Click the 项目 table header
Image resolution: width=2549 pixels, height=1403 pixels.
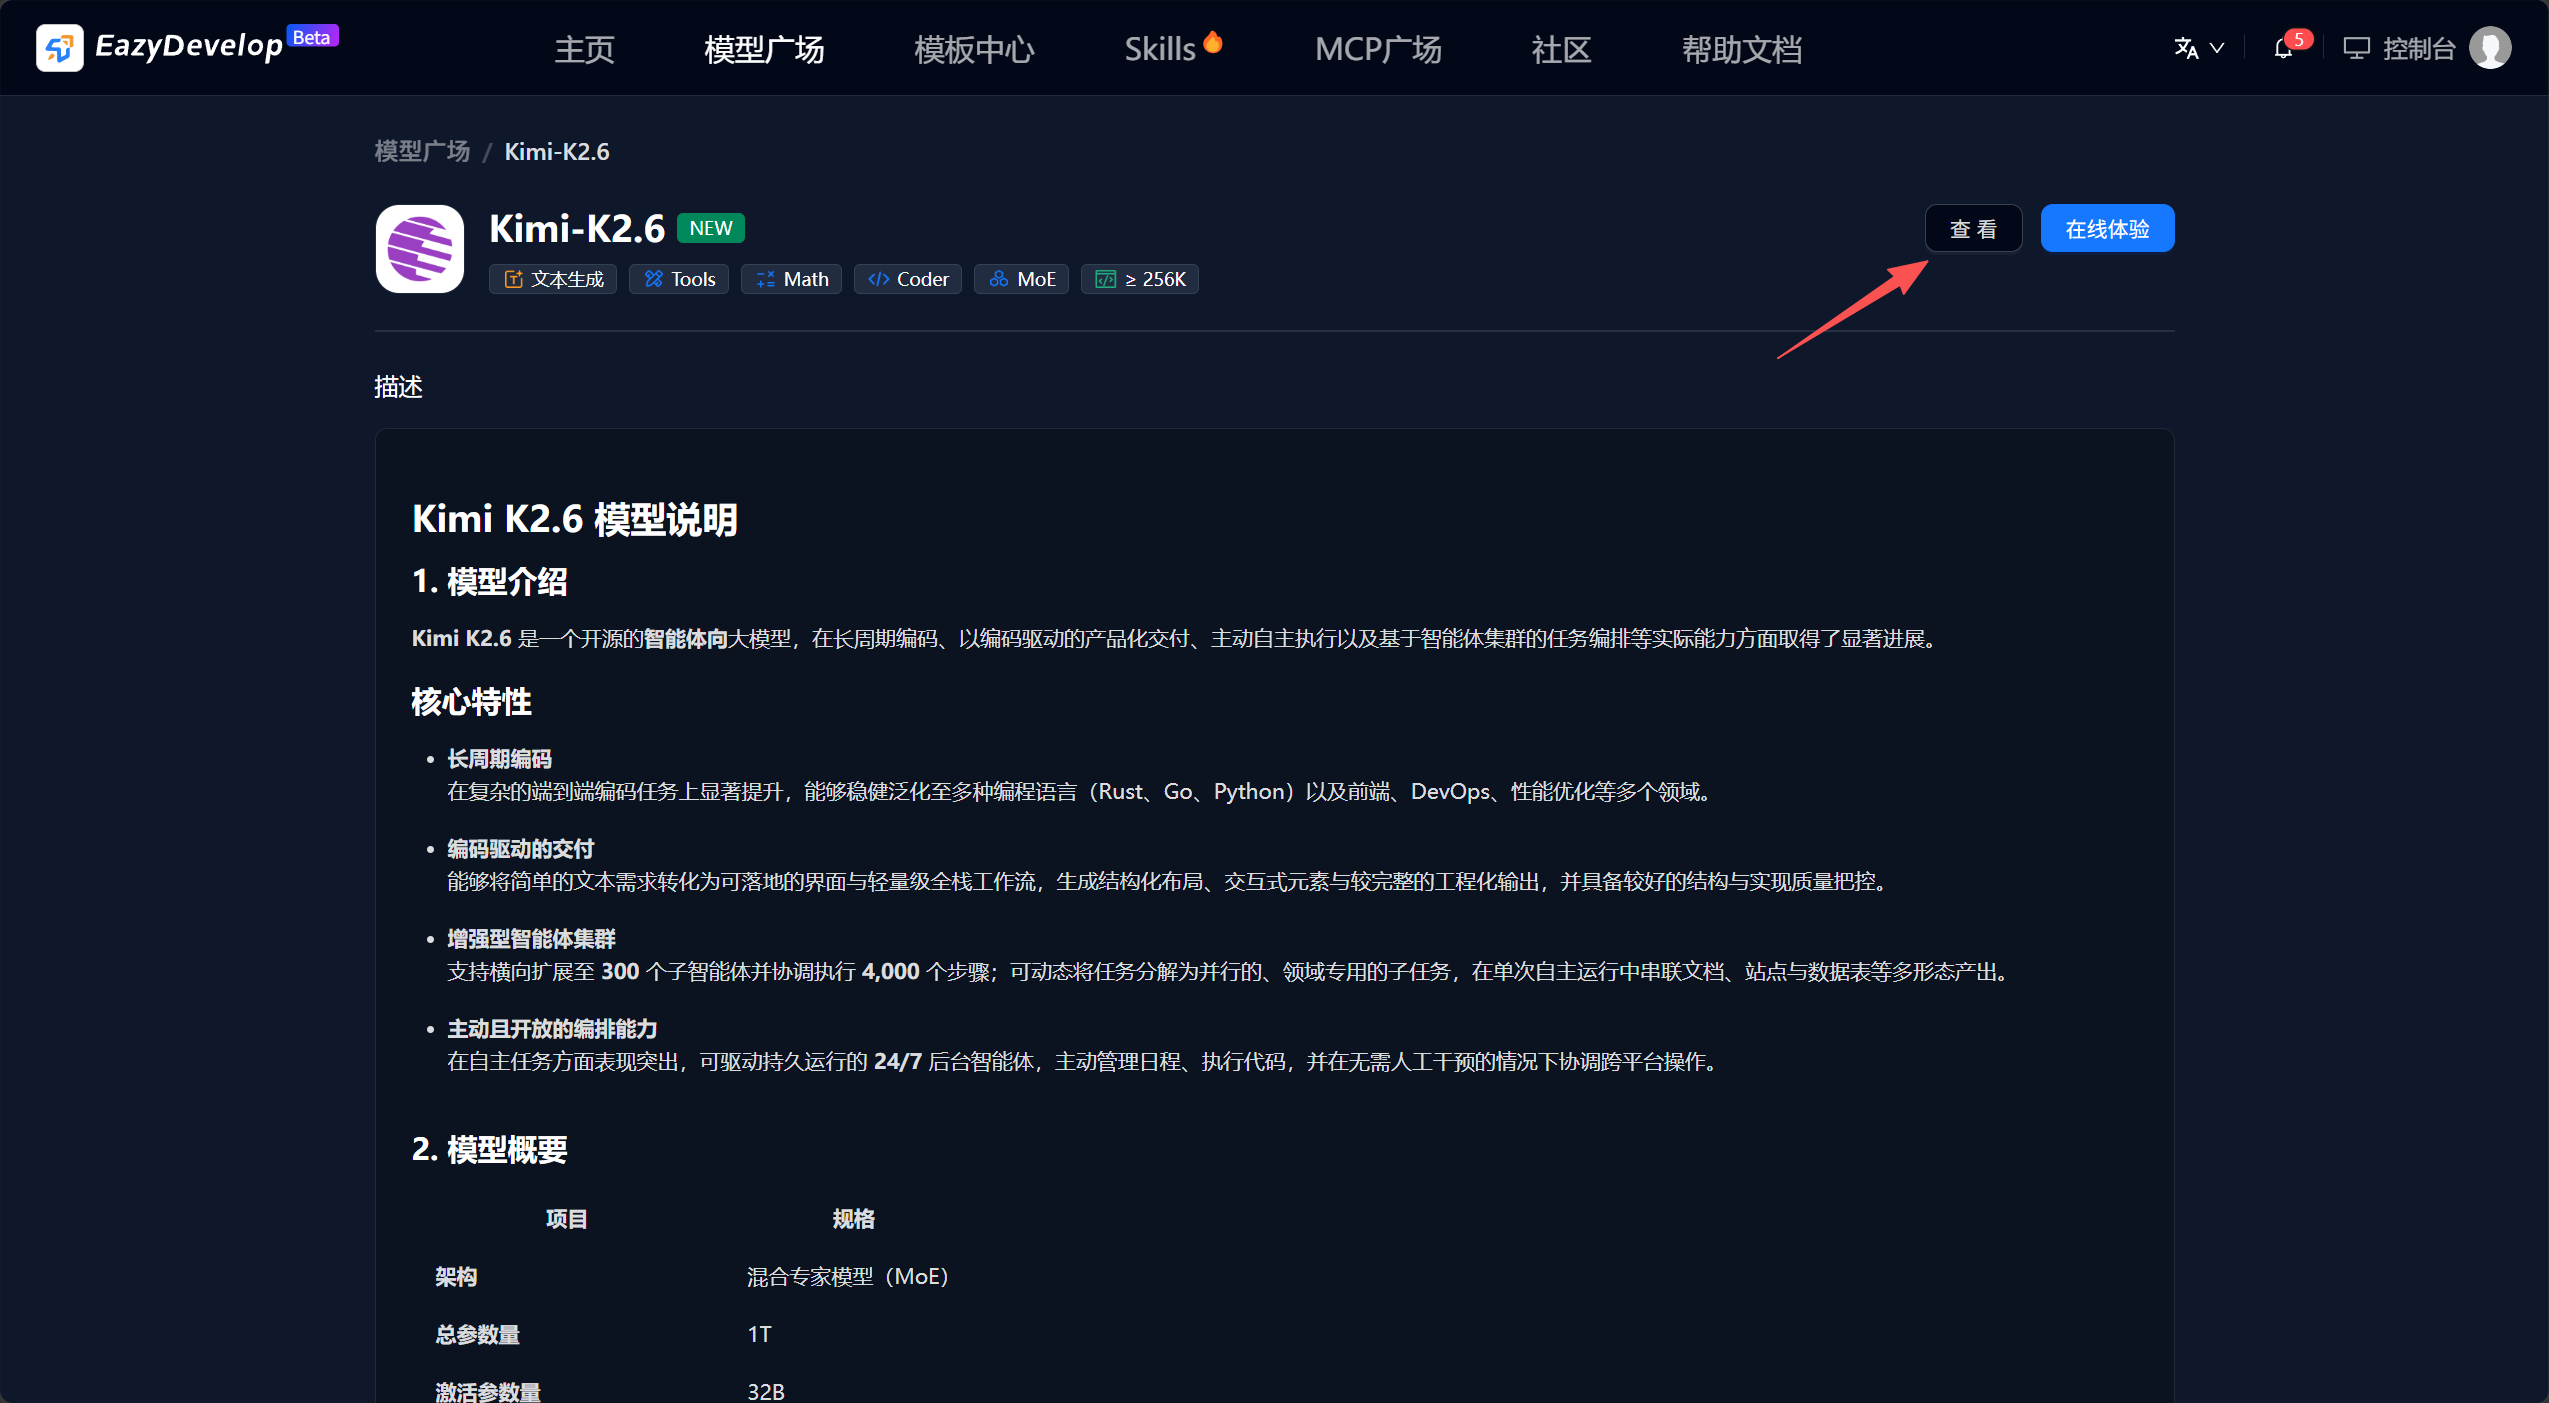566,1219
